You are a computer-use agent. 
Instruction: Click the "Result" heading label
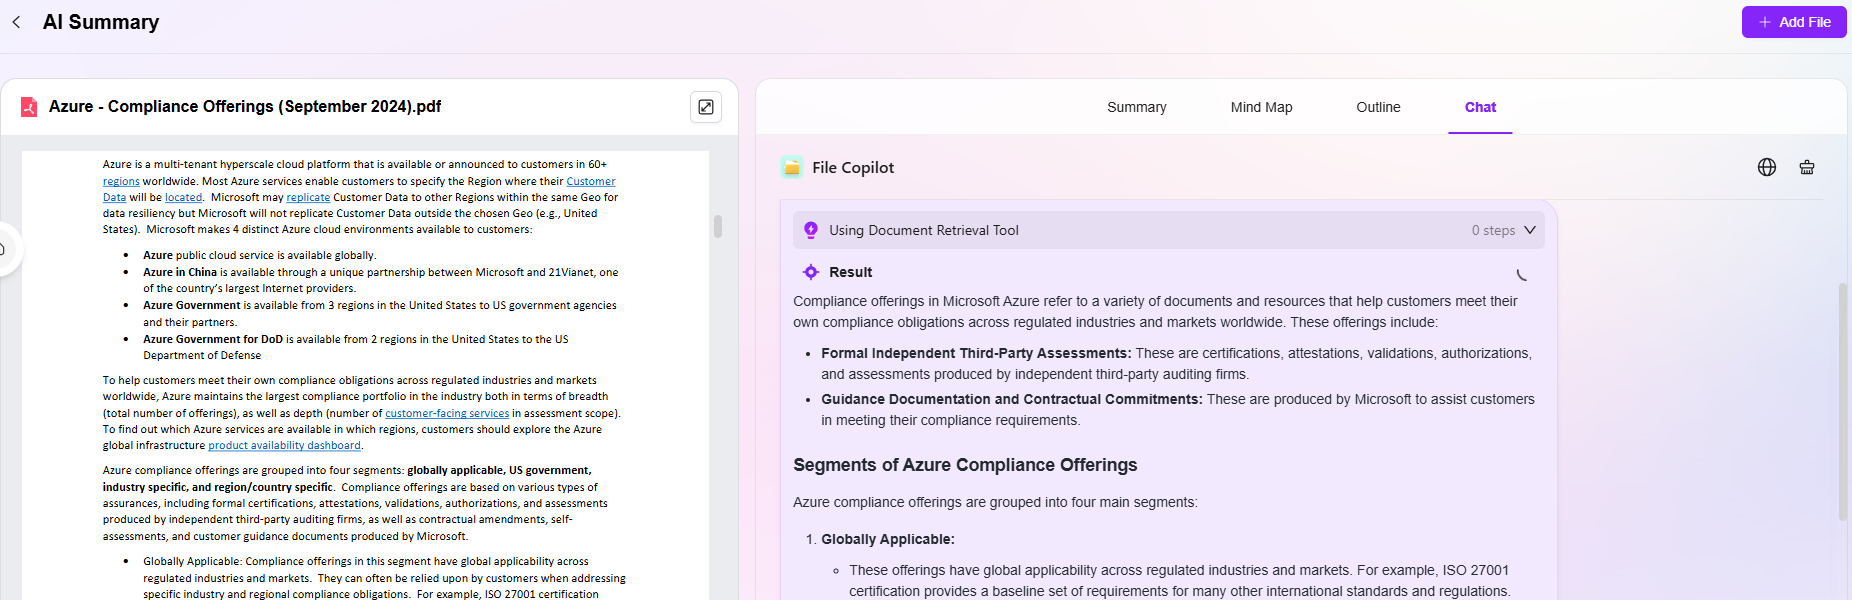[x=850, y=272]
